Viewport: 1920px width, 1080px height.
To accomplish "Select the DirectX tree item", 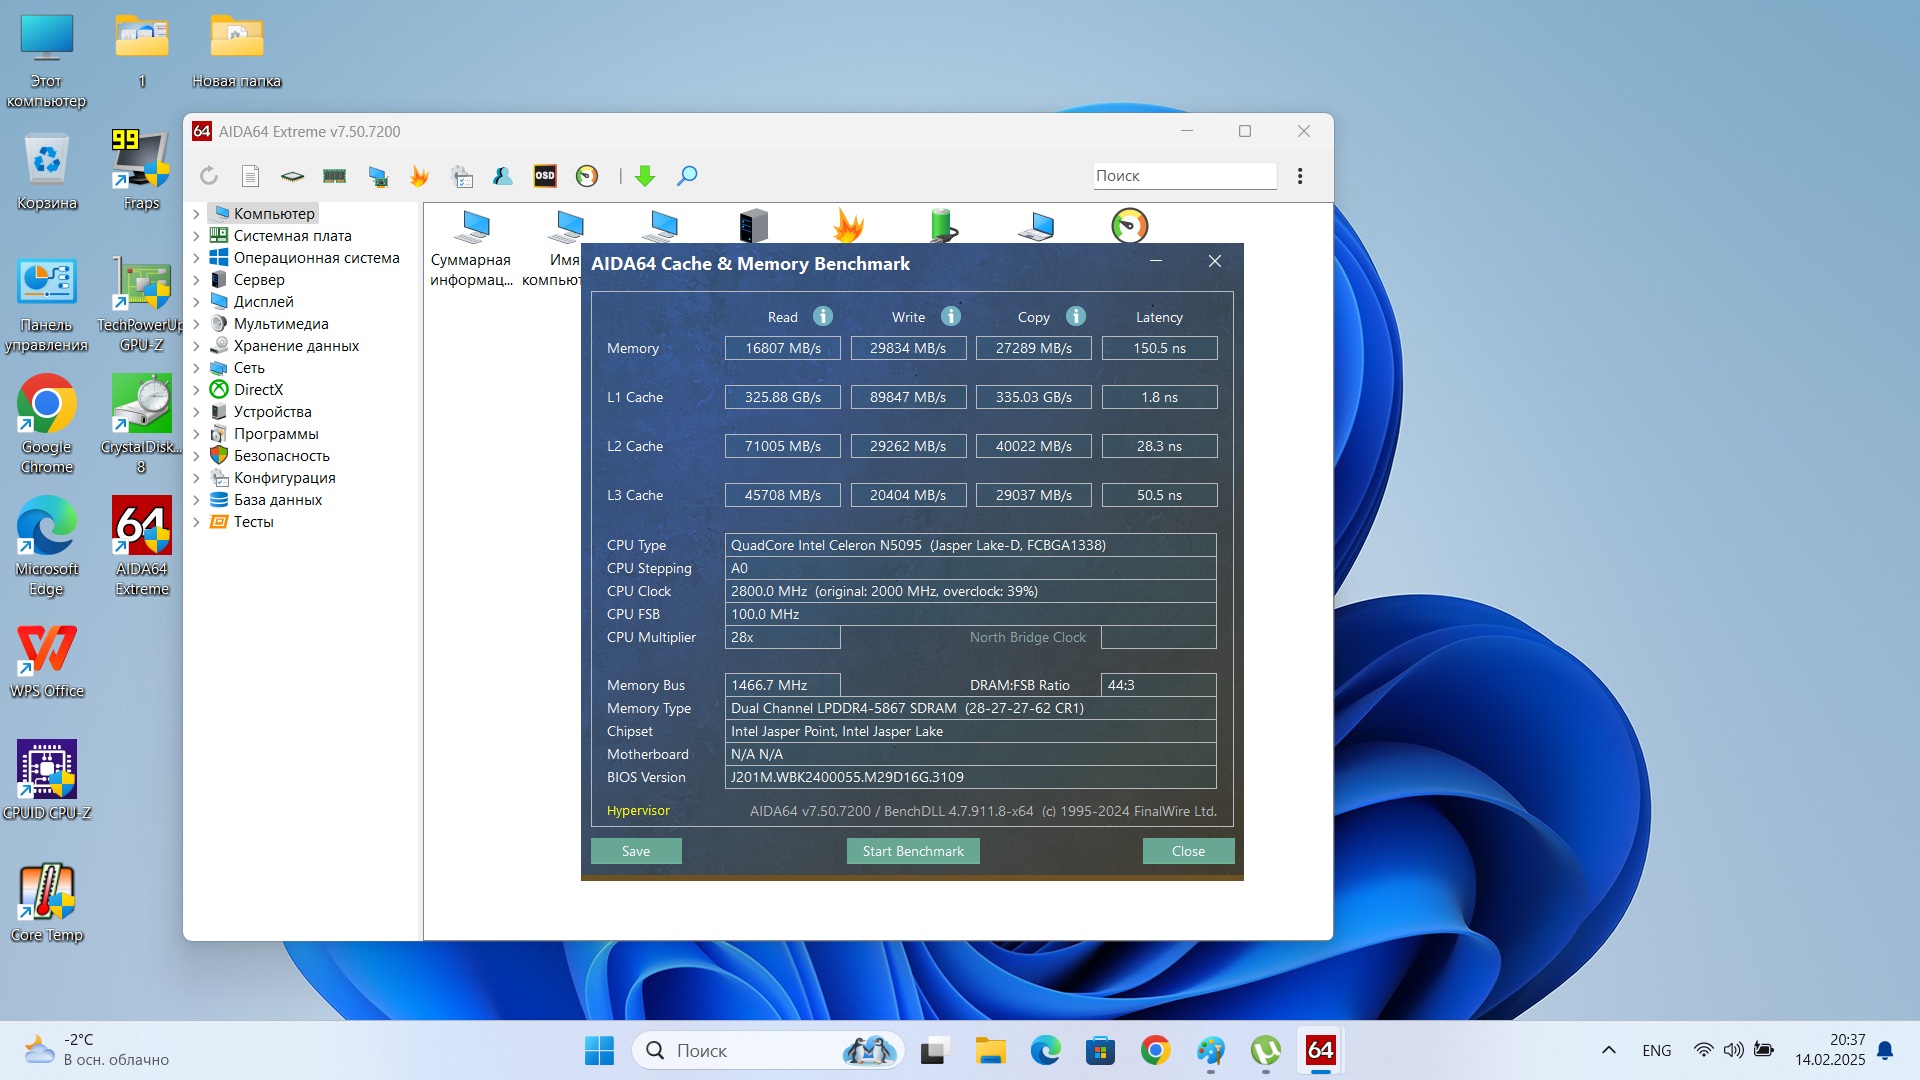I will (258, 390).
